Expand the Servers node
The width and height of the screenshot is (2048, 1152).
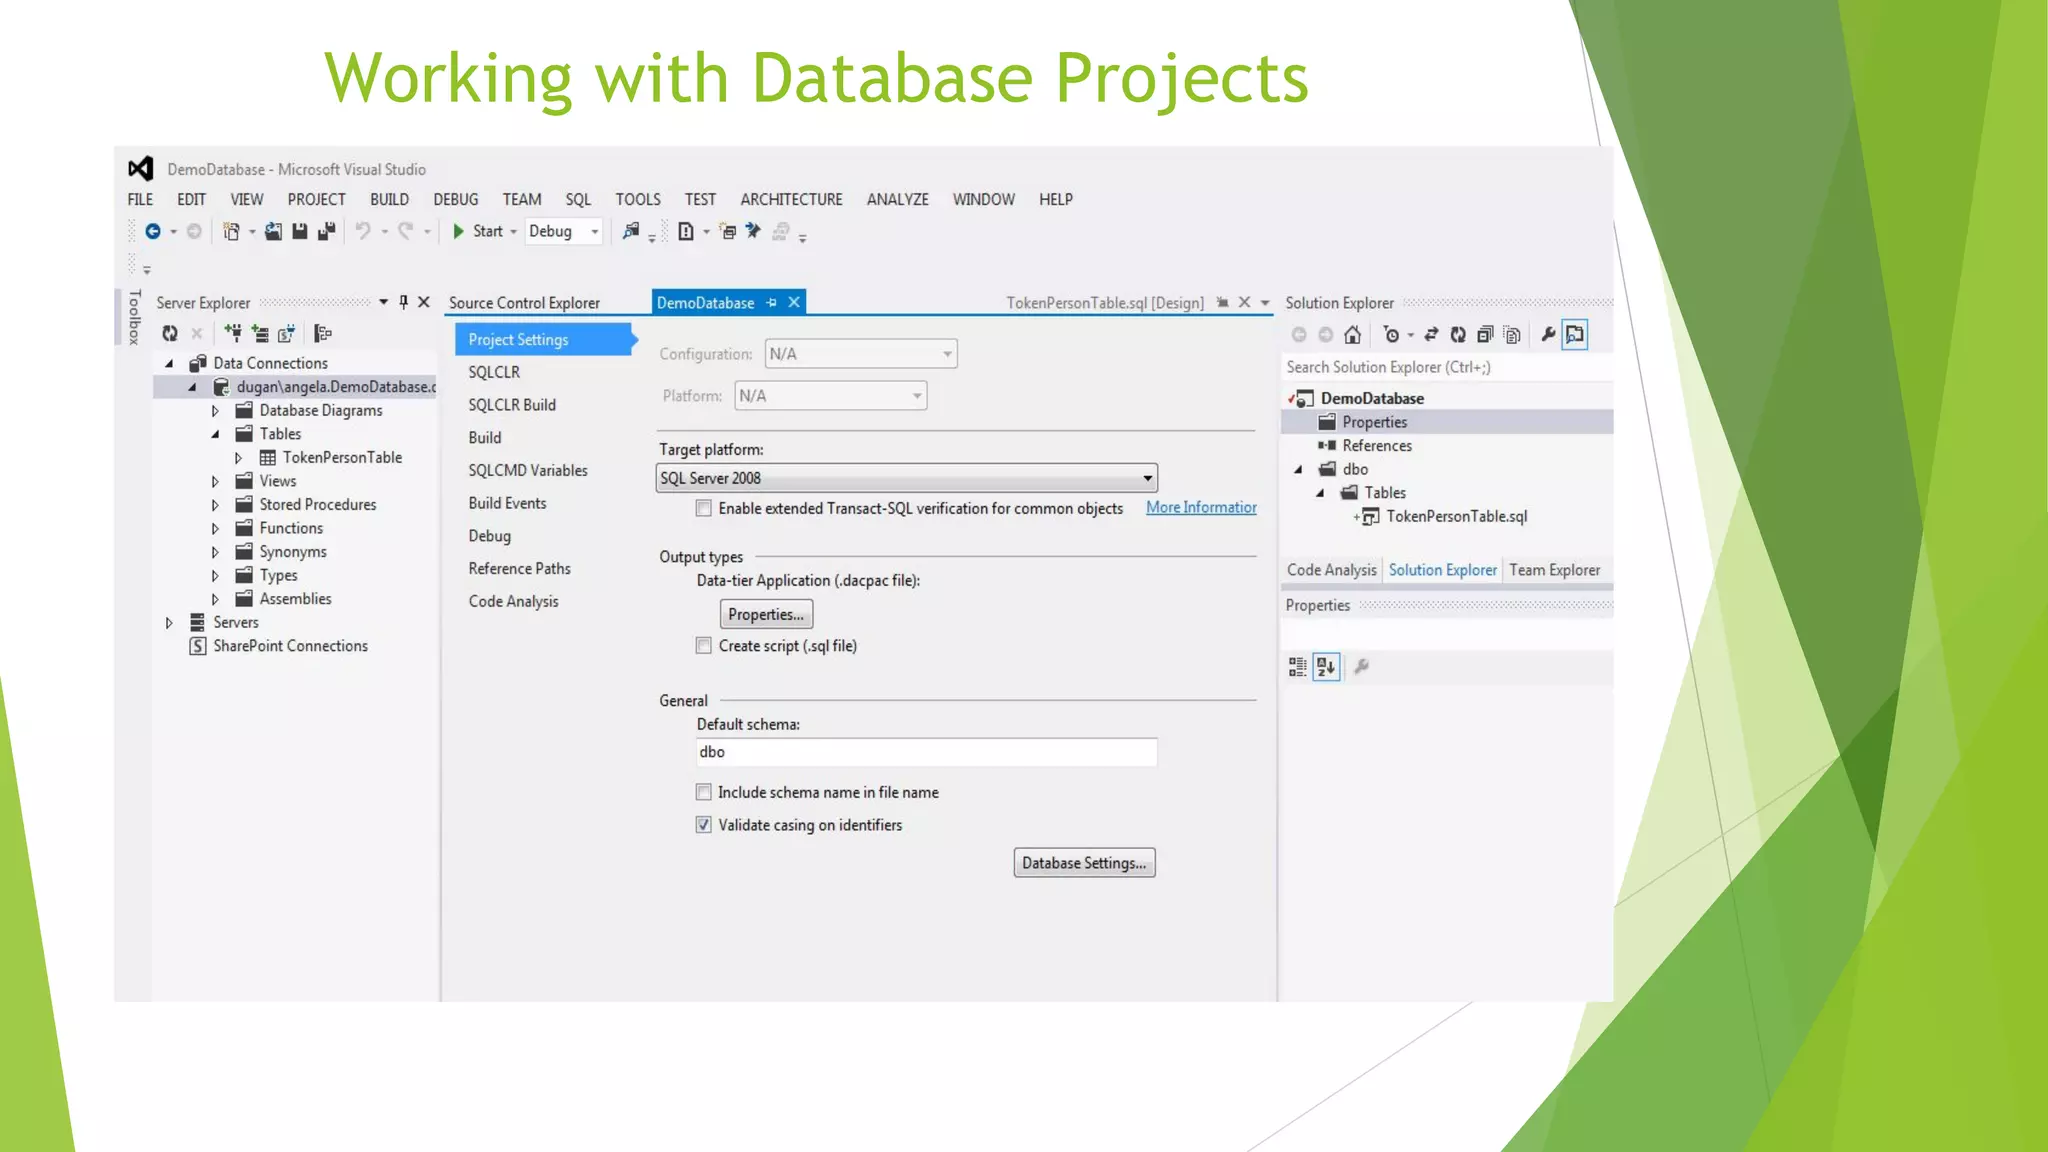pos(169,622)
